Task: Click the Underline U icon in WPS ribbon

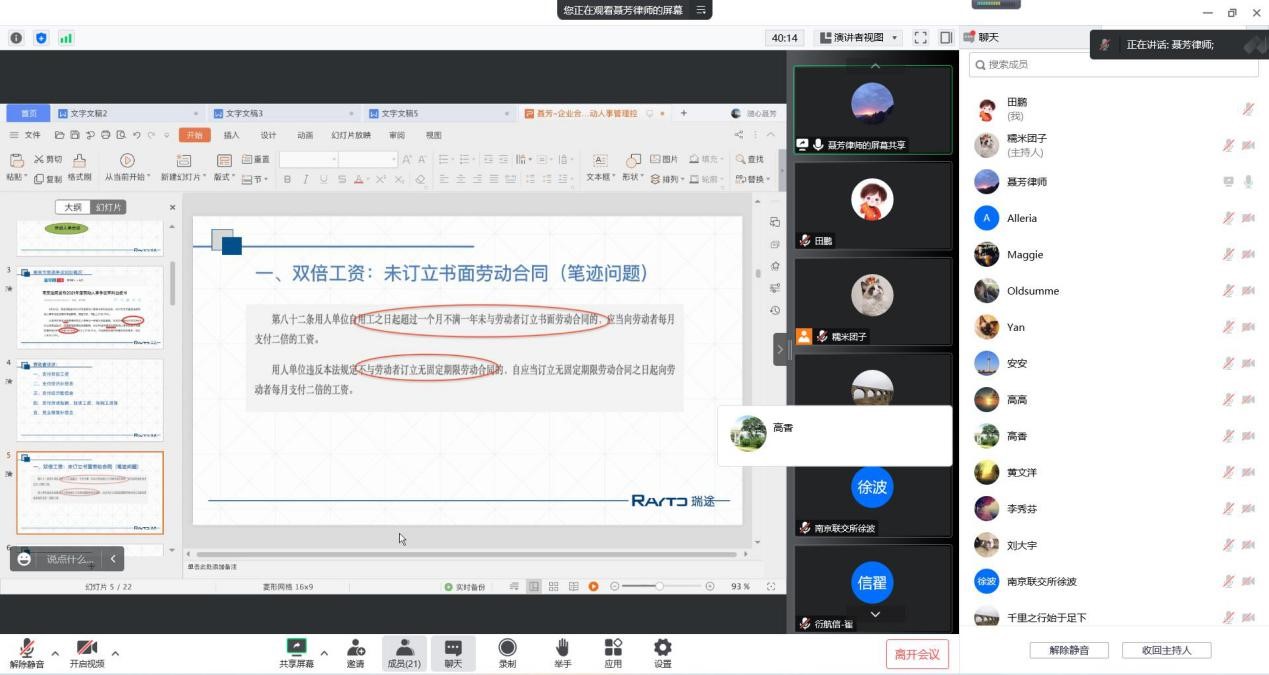Action: tap(323, 180)
